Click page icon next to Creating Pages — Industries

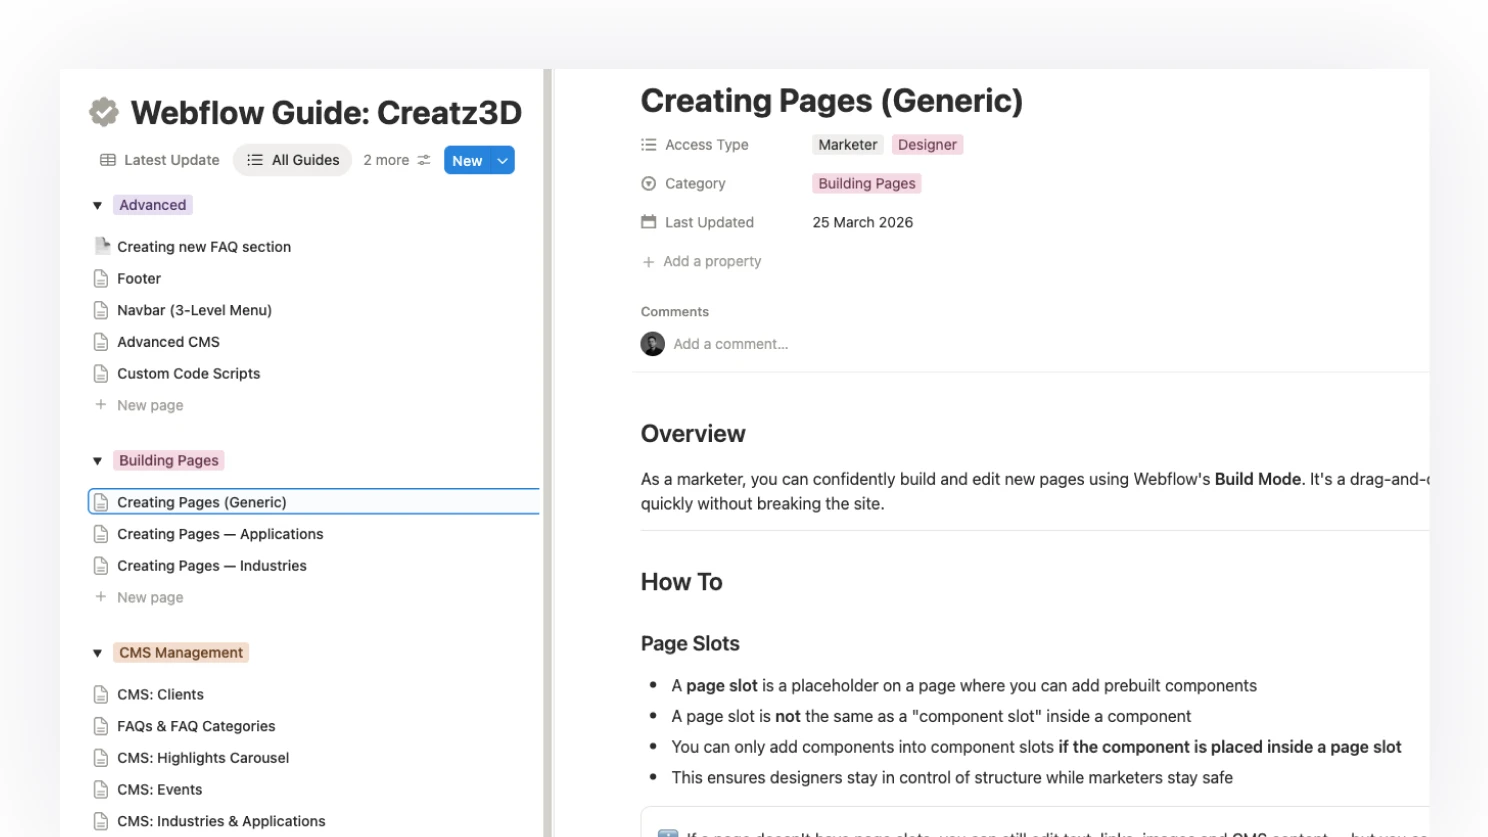101,566
